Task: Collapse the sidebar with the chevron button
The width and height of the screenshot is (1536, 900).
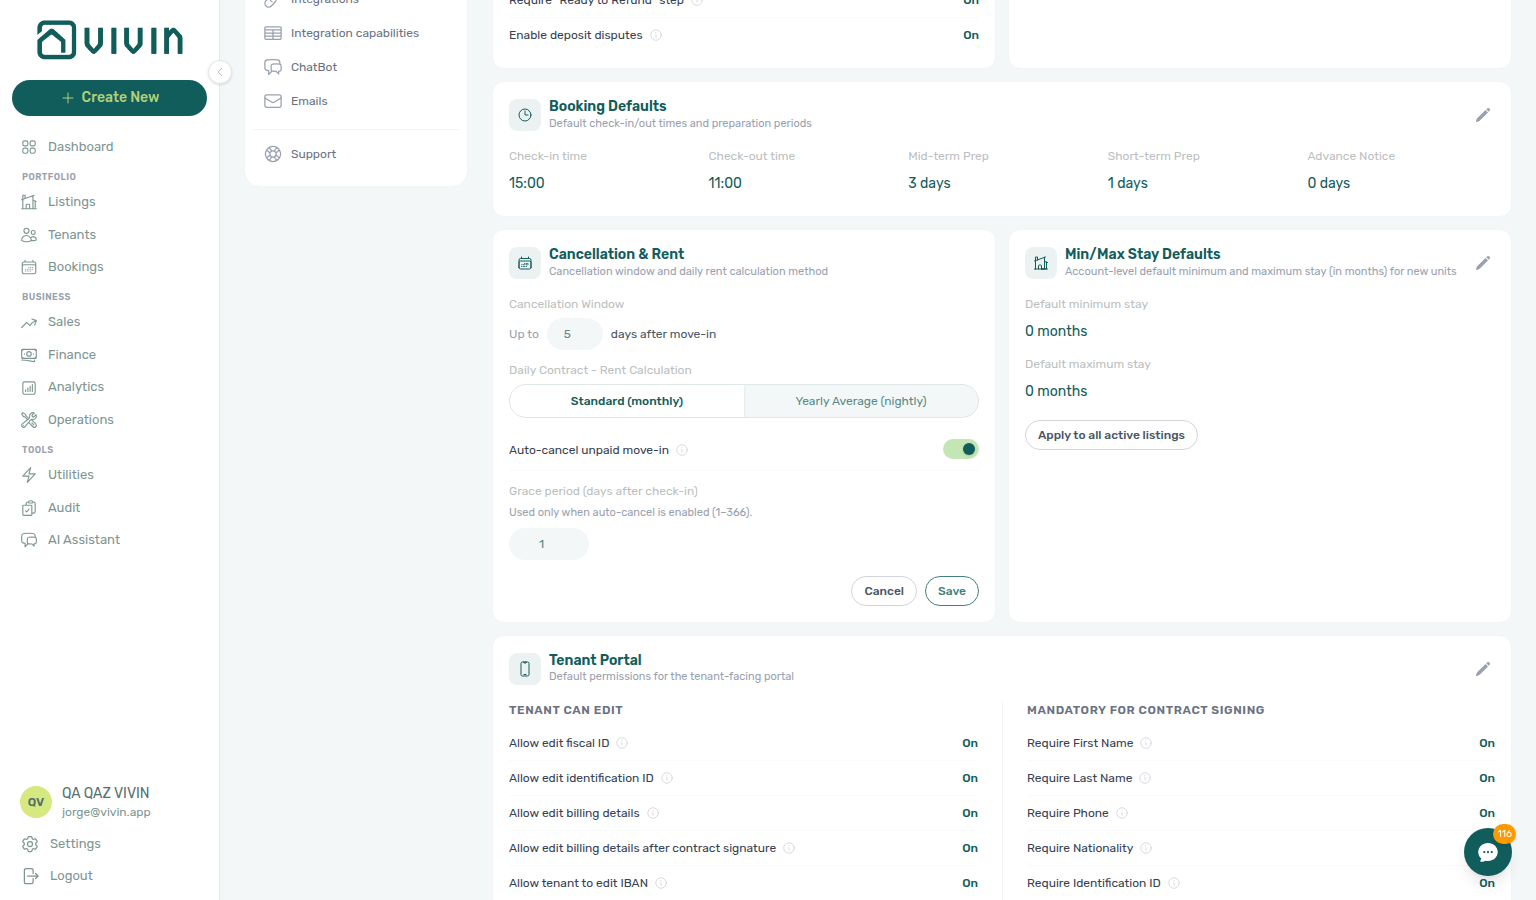Action: 220,72
